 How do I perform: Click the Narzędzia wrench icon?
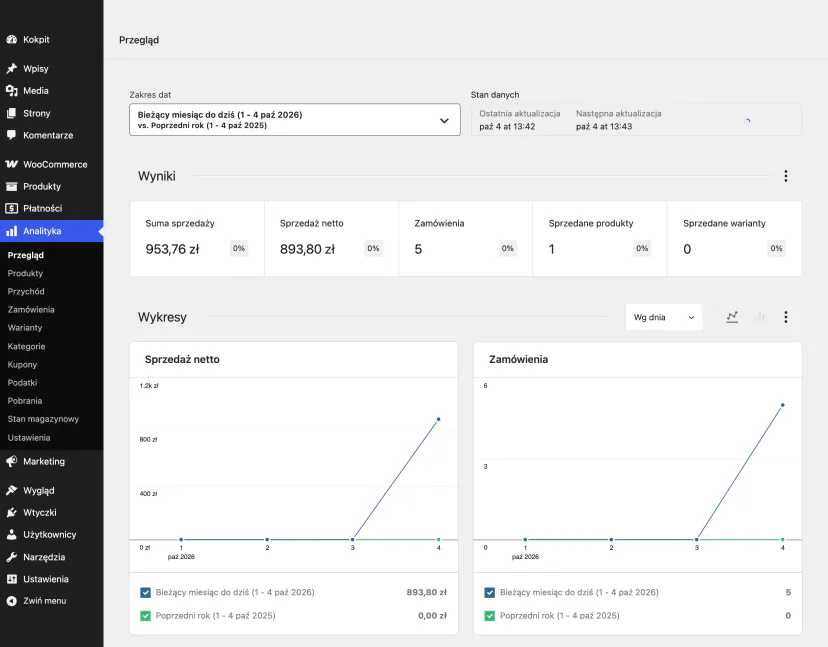point(12,557)
